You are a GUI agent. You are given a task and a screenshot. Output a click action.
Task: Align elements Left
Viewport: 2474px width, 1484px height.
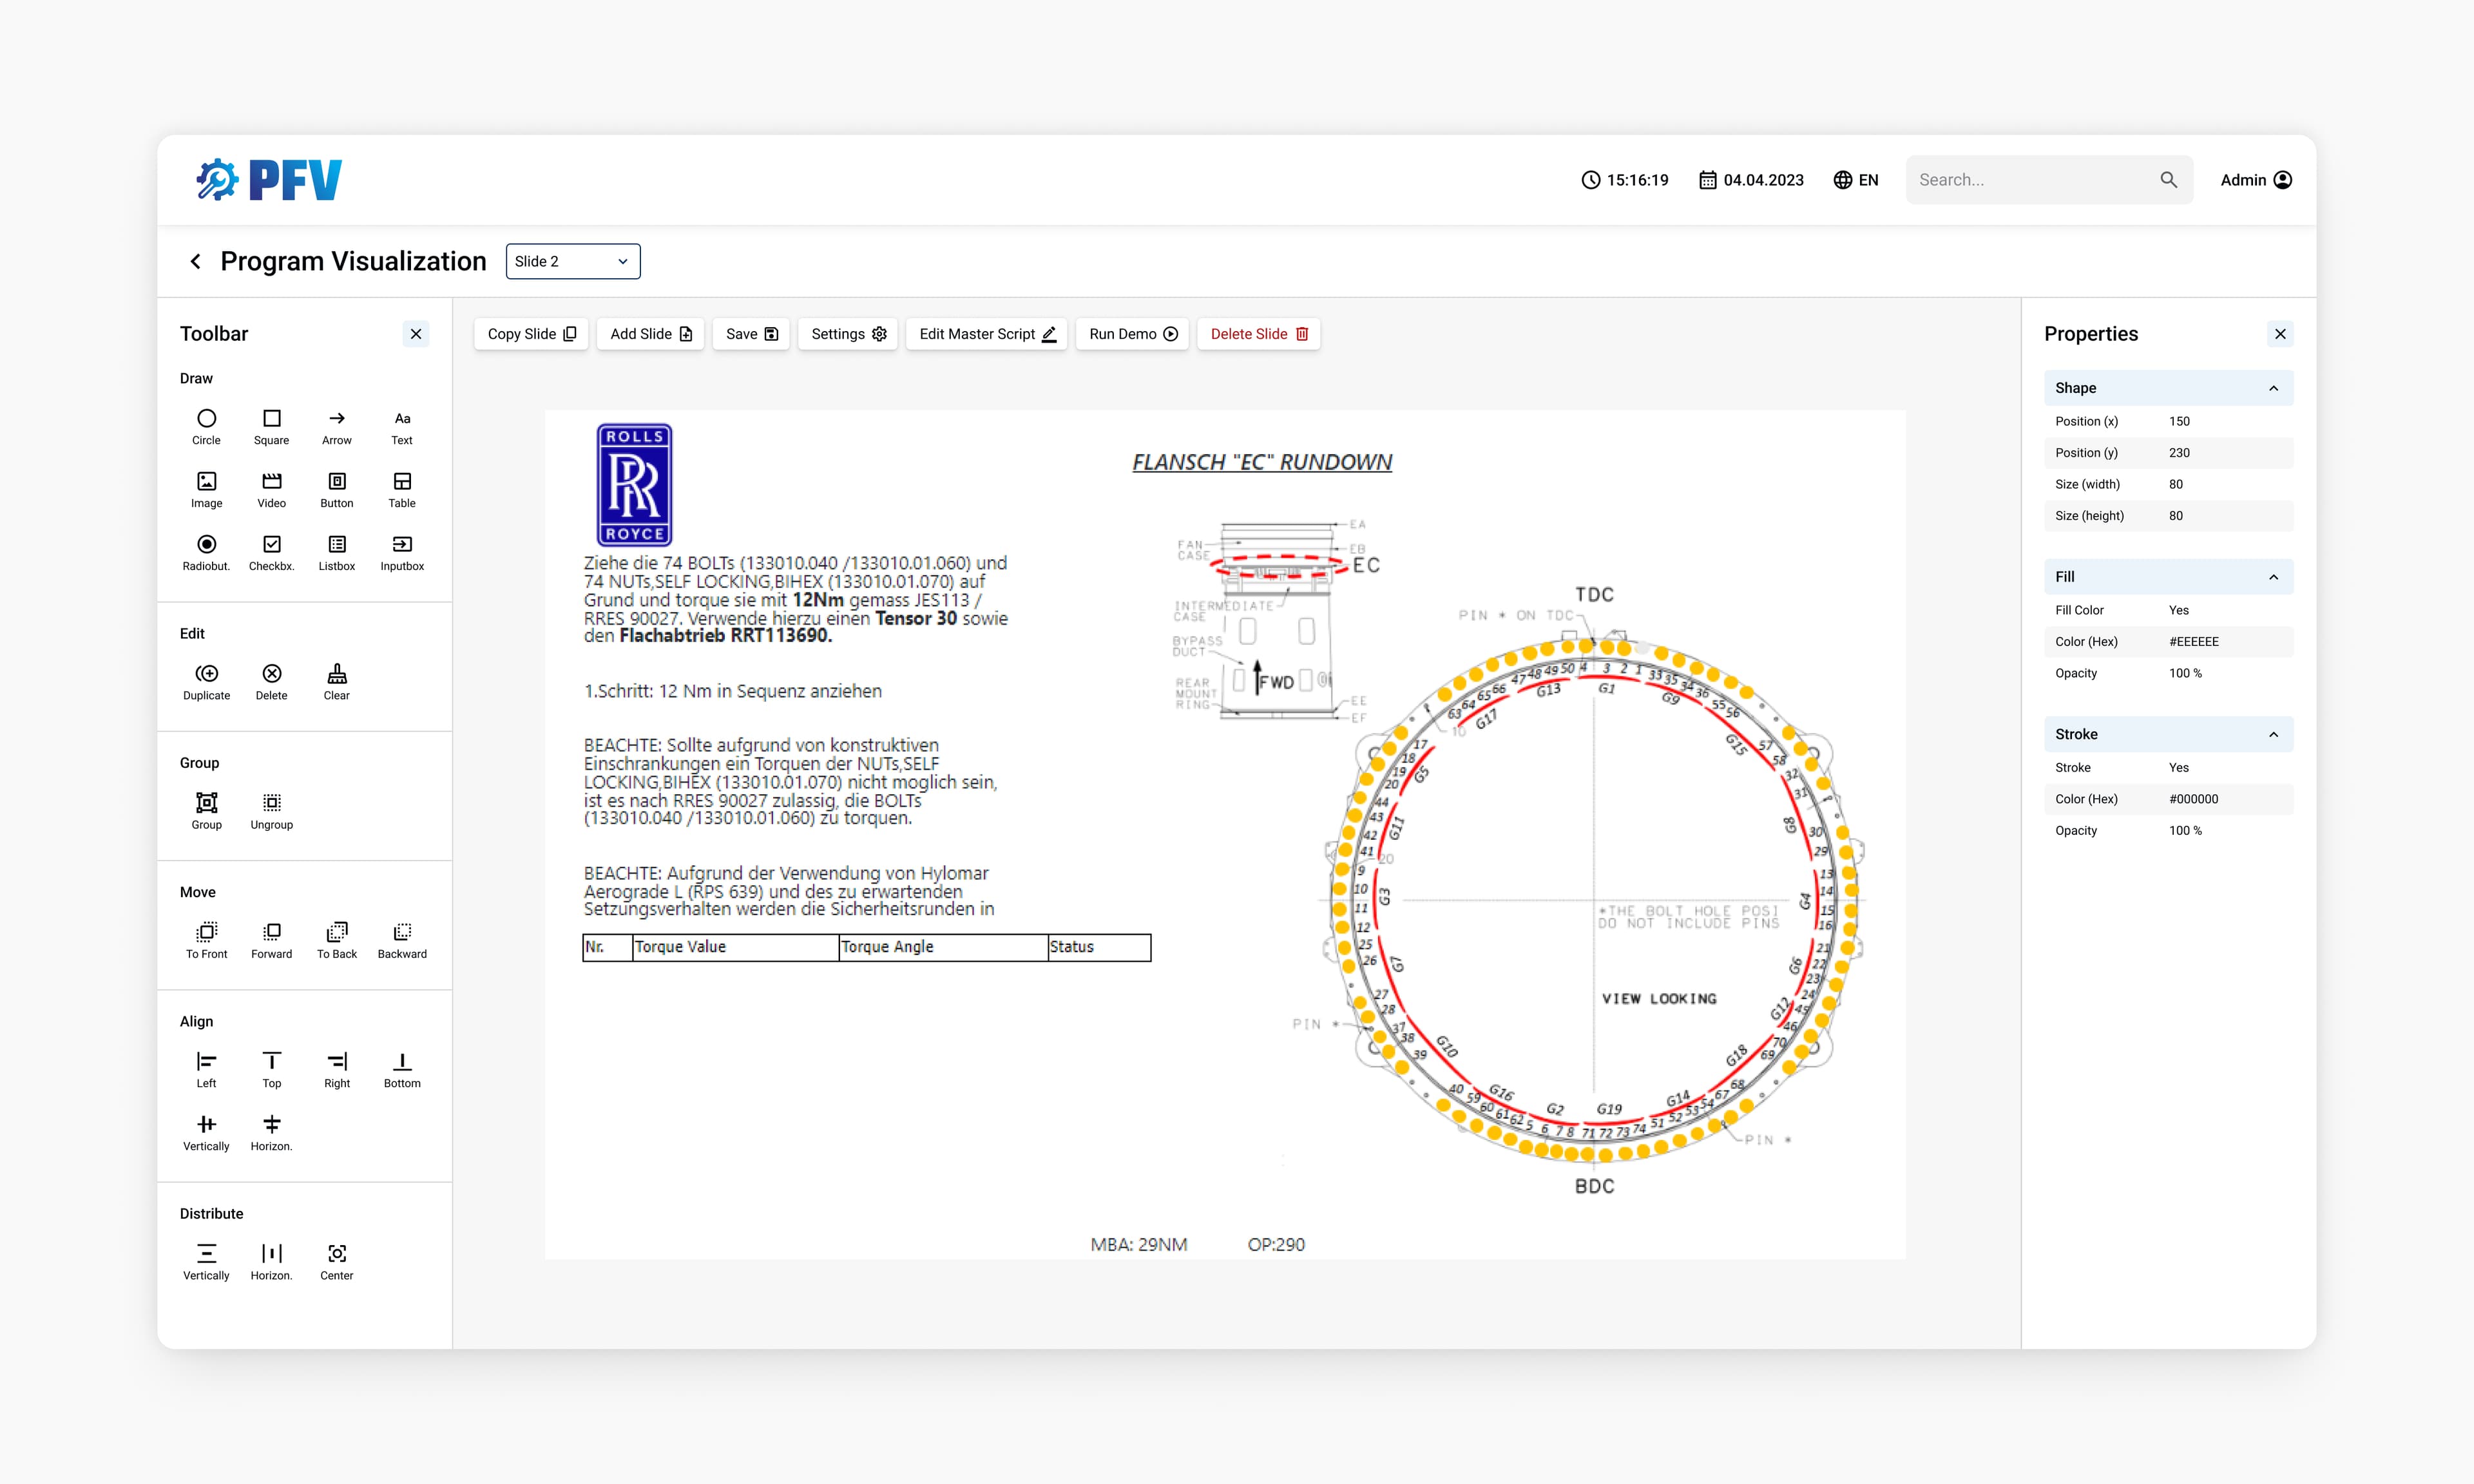206,1070
